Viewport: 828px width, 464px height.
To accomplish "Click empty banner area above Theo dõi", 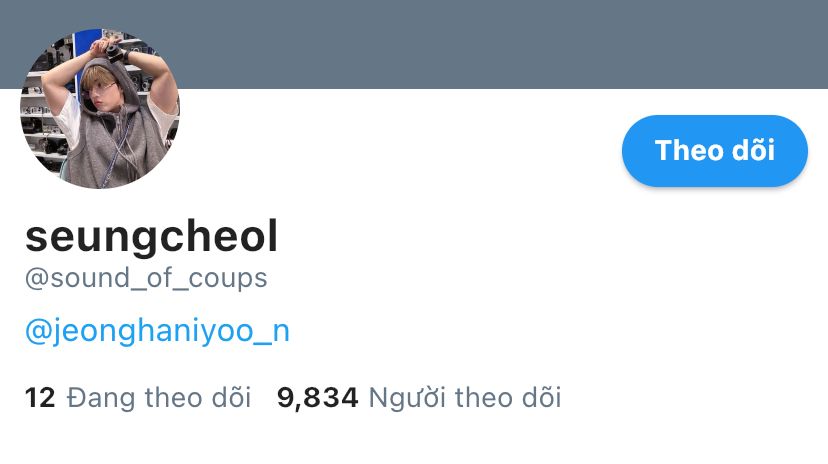I will point(714,44).
